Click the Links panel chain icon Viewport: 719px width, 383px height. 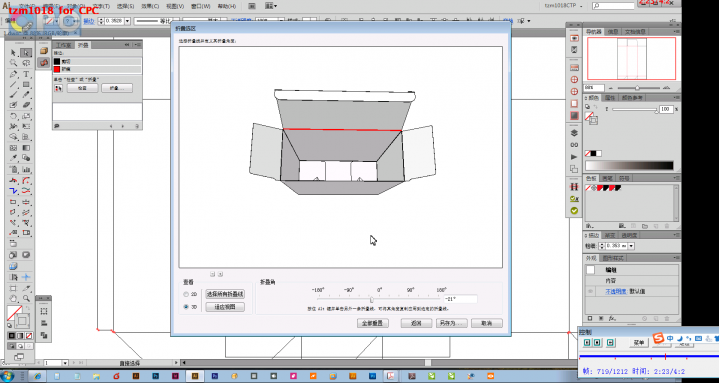point(574,145)
